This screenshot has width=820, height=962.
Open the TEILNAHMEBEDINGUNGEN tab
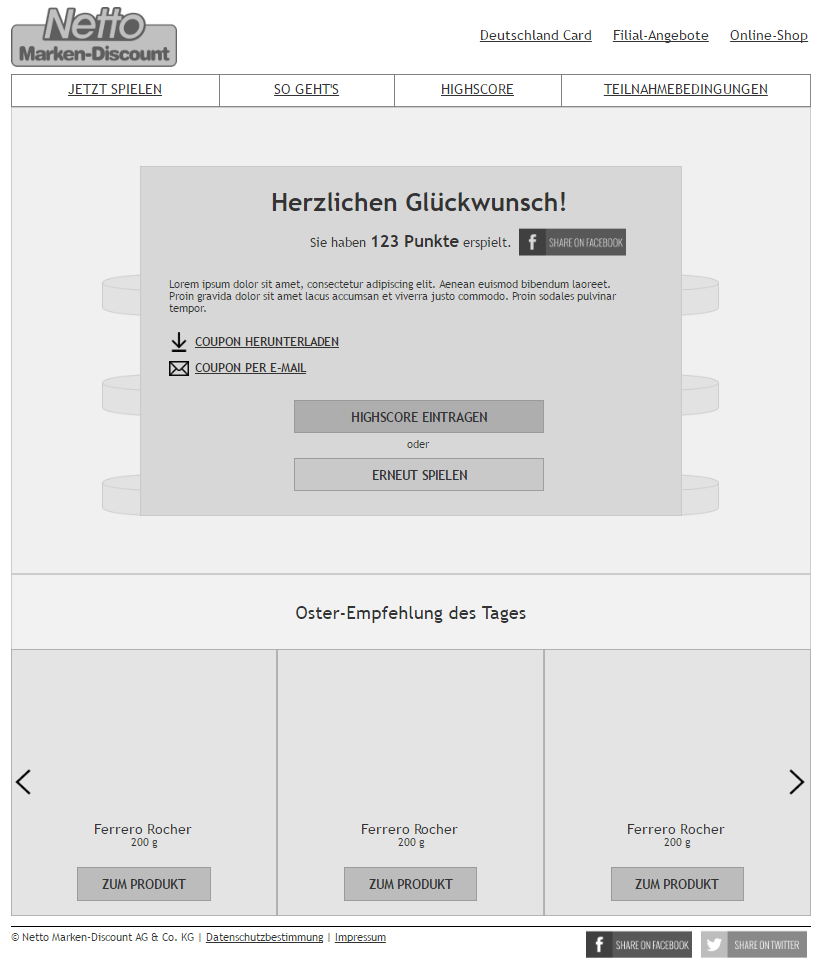coord(686,90)
